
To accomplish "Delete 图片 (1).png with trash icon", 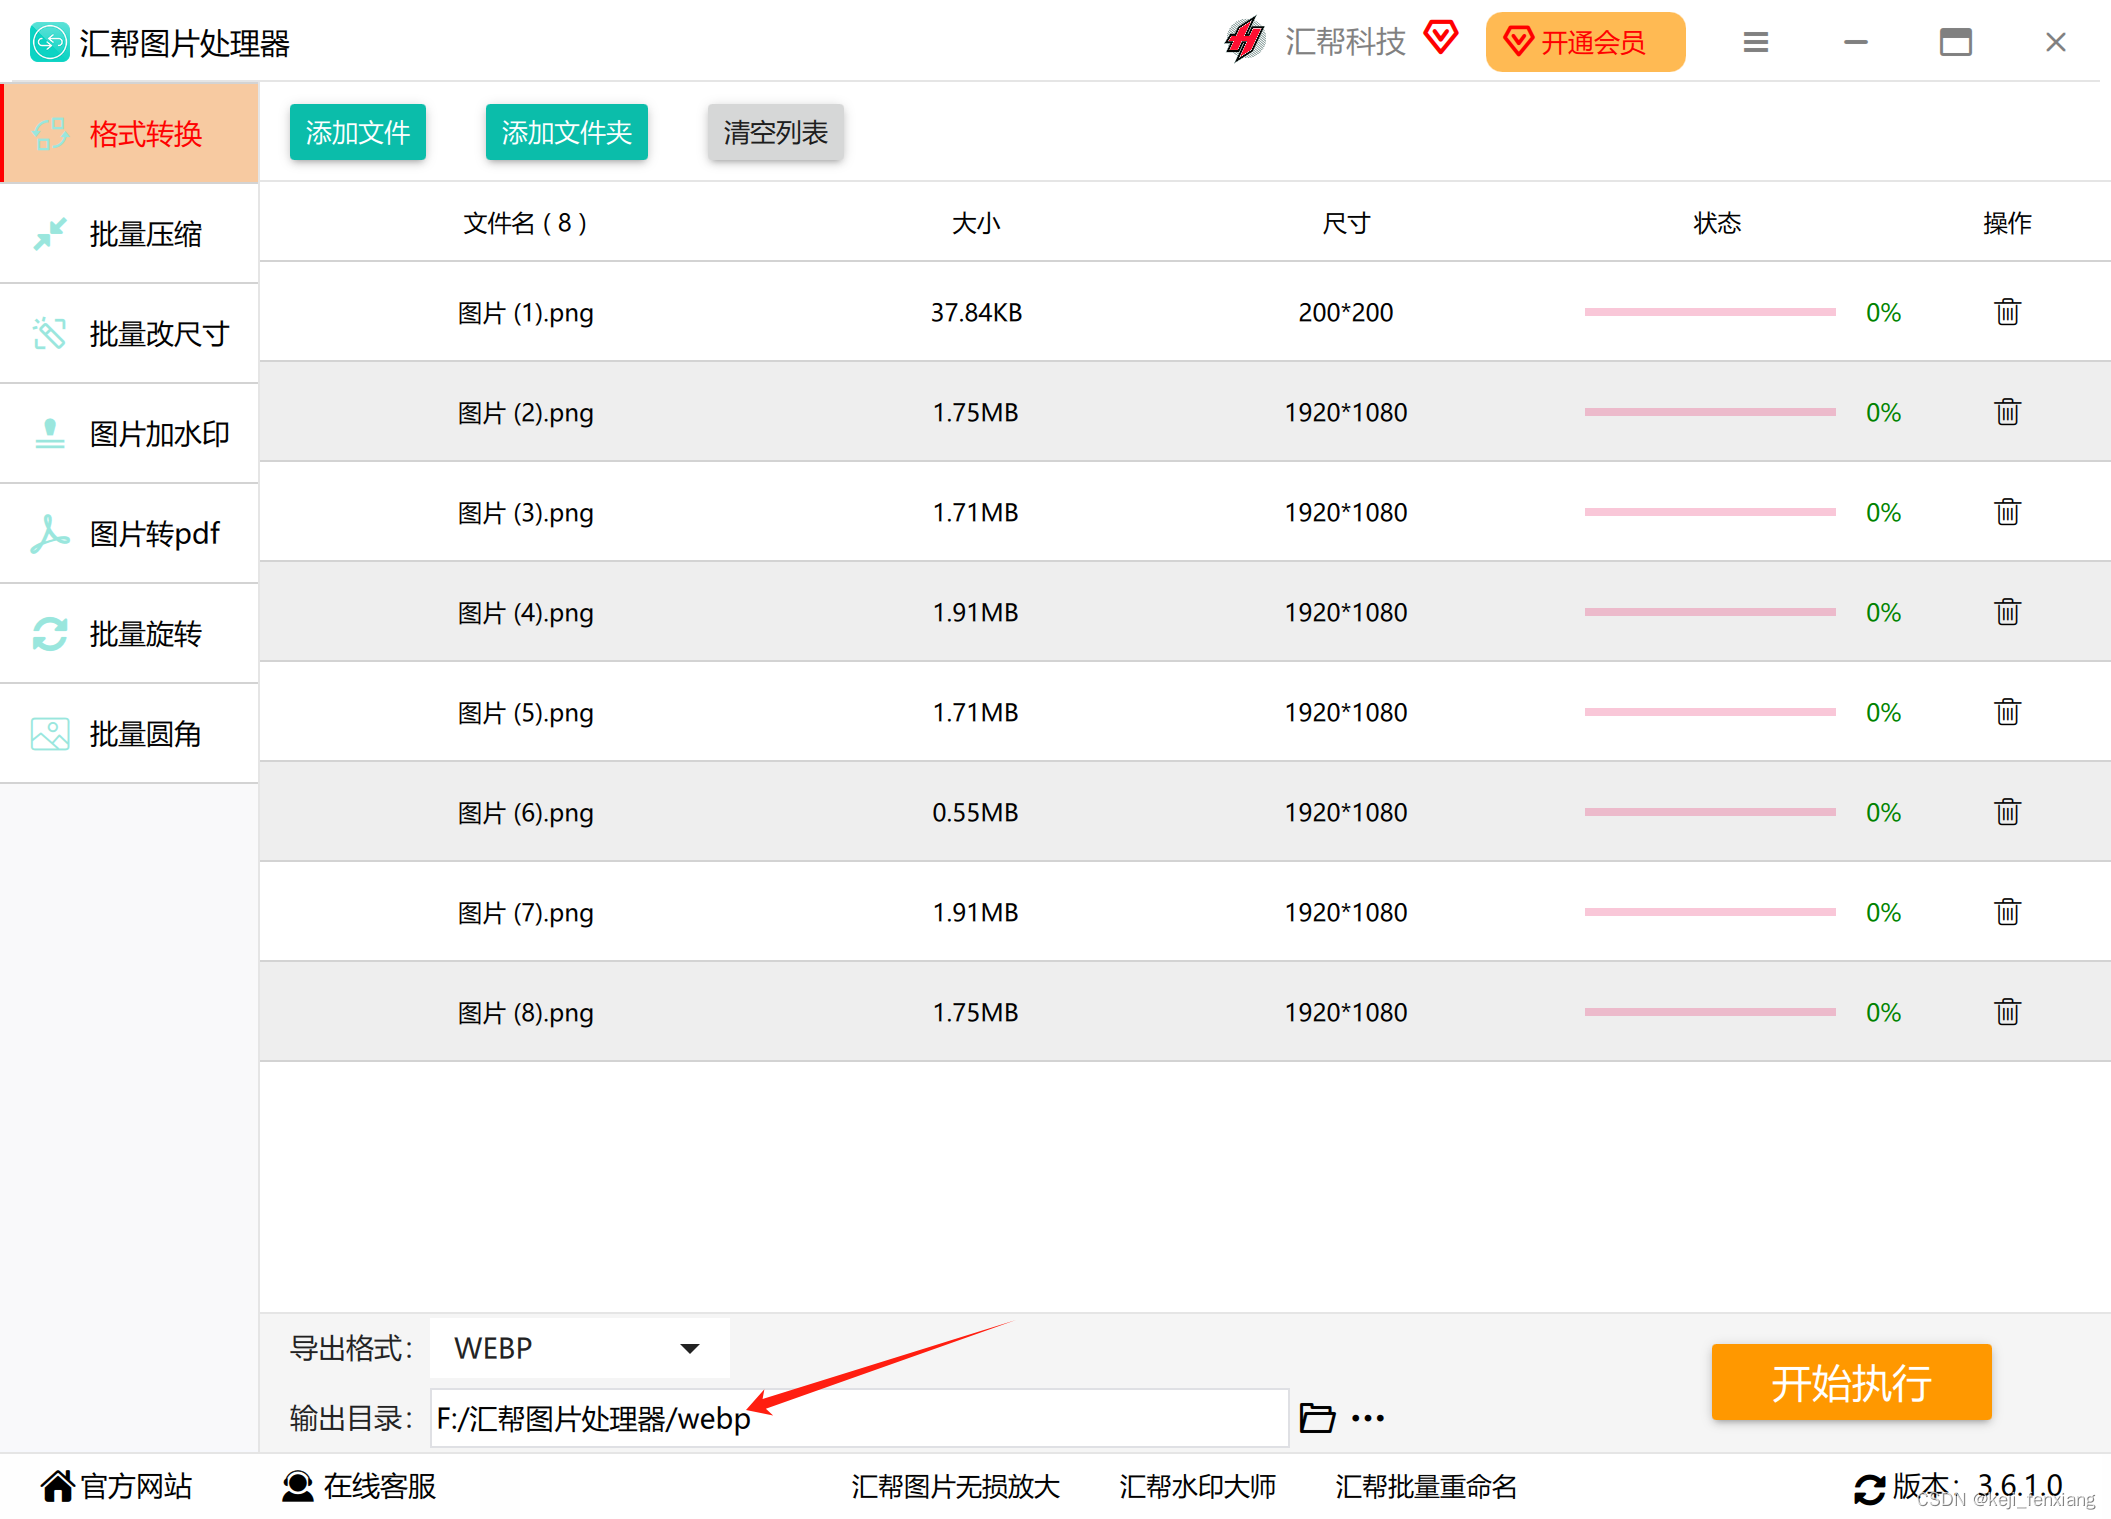I will coord(2007,312).
